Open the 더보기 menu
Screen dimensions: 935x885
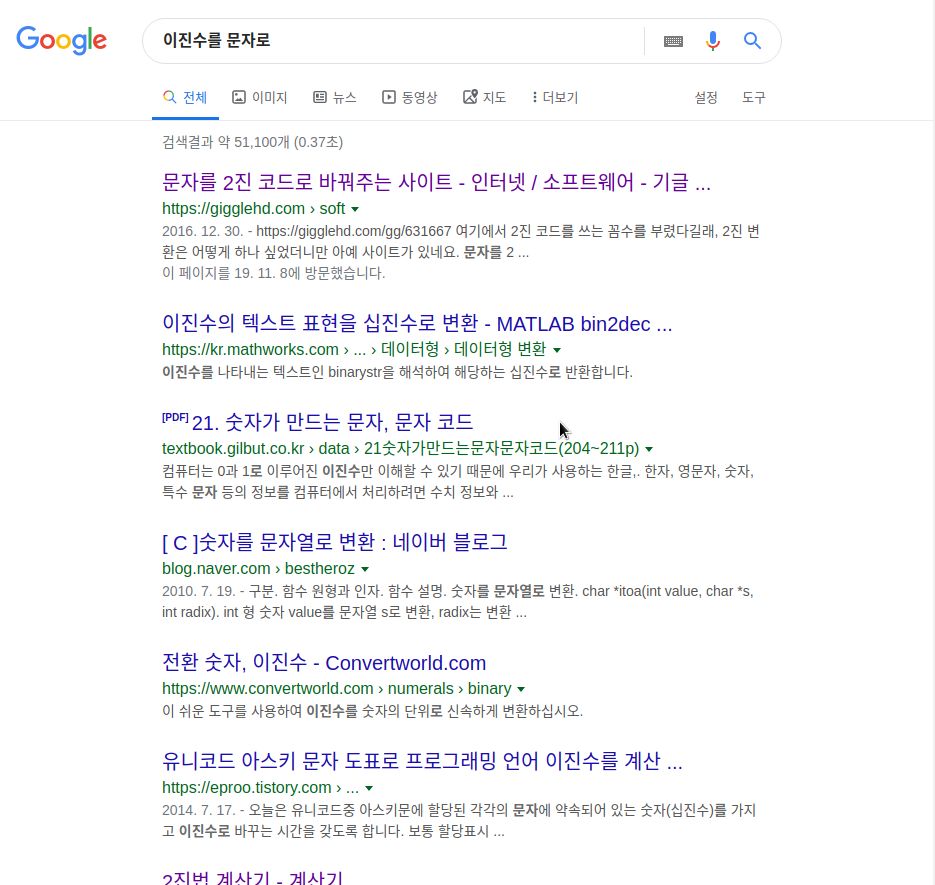[555, 97]
